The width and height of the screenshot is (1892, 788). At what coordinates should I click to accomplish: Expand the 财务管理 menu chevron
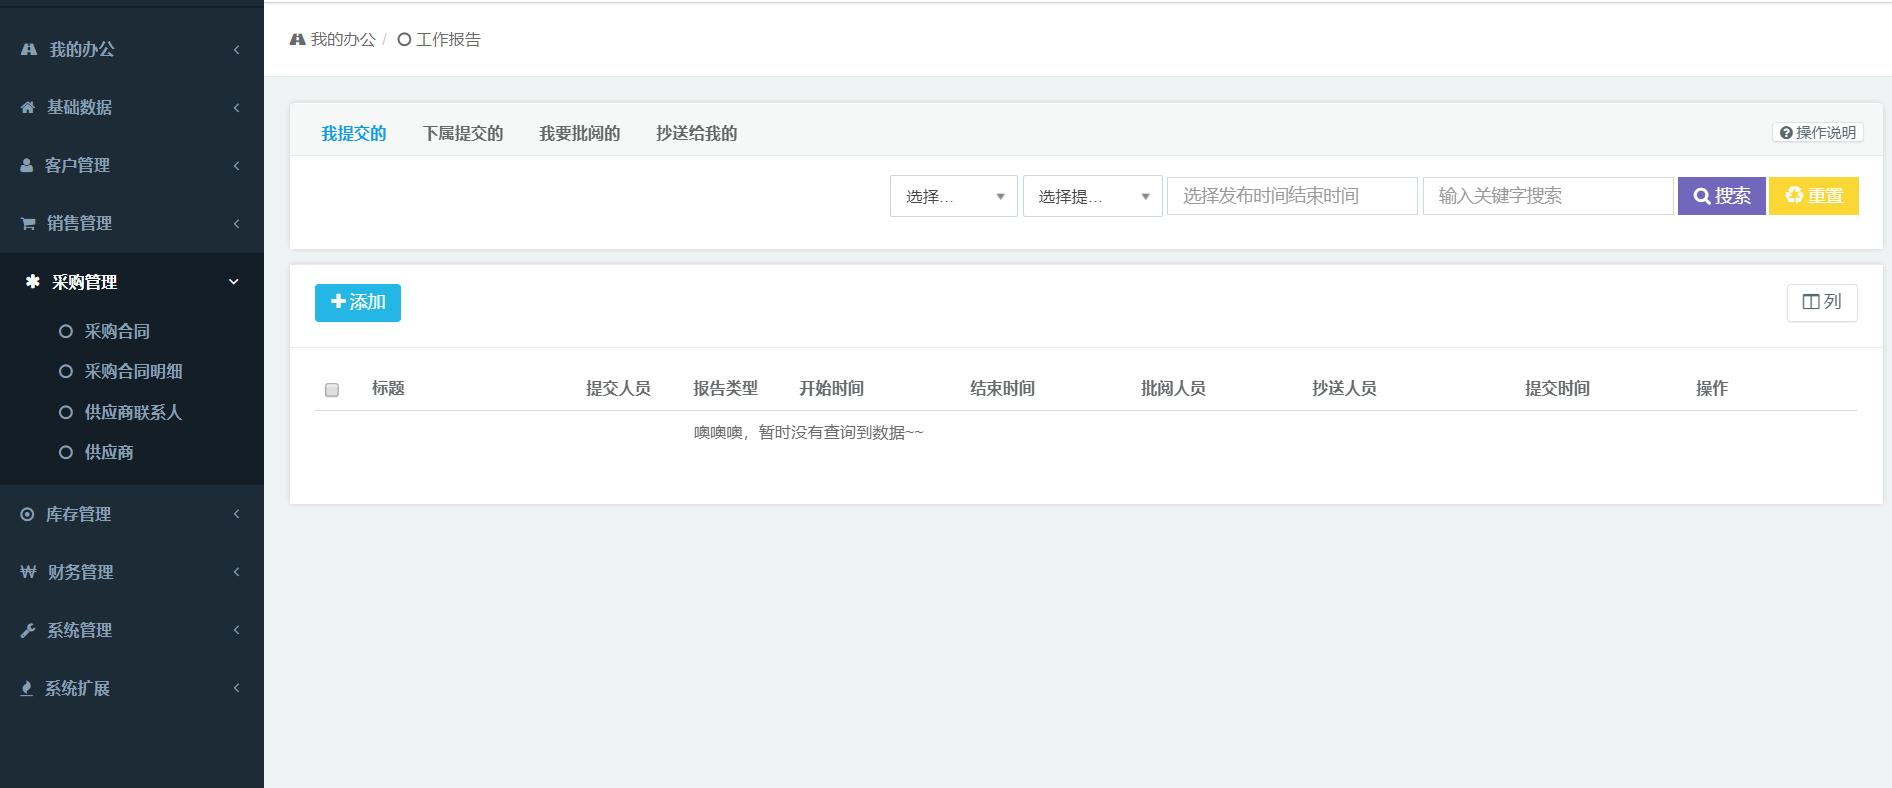[237, 572]
